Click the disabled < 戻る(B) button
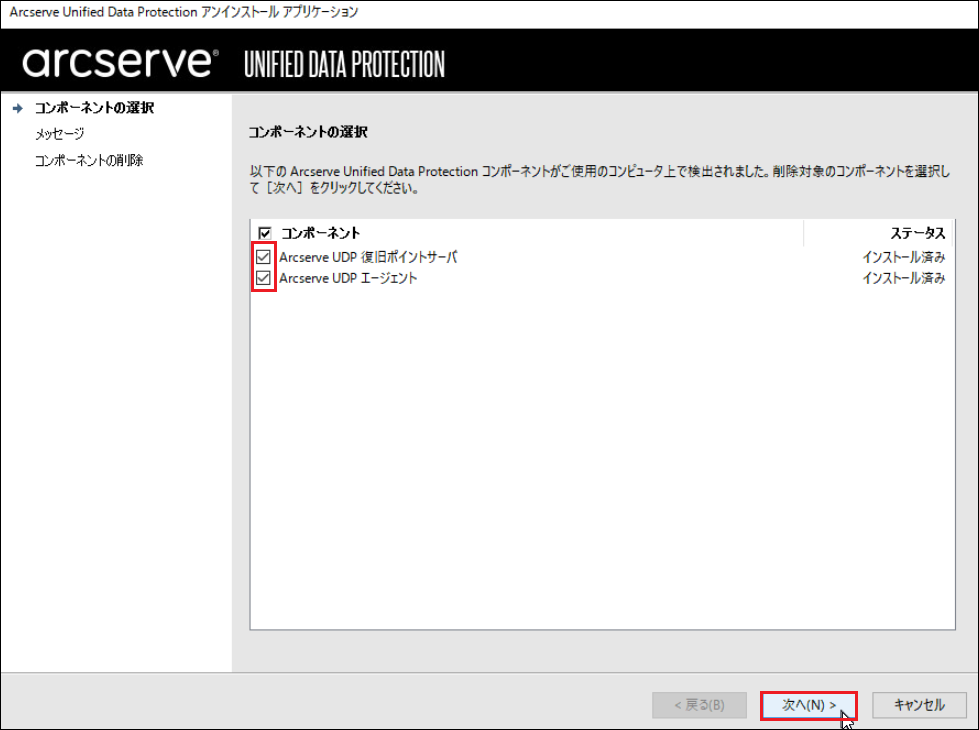Image resolution: width=979 pixels, height=730 pixels. [x=699, y=706]
